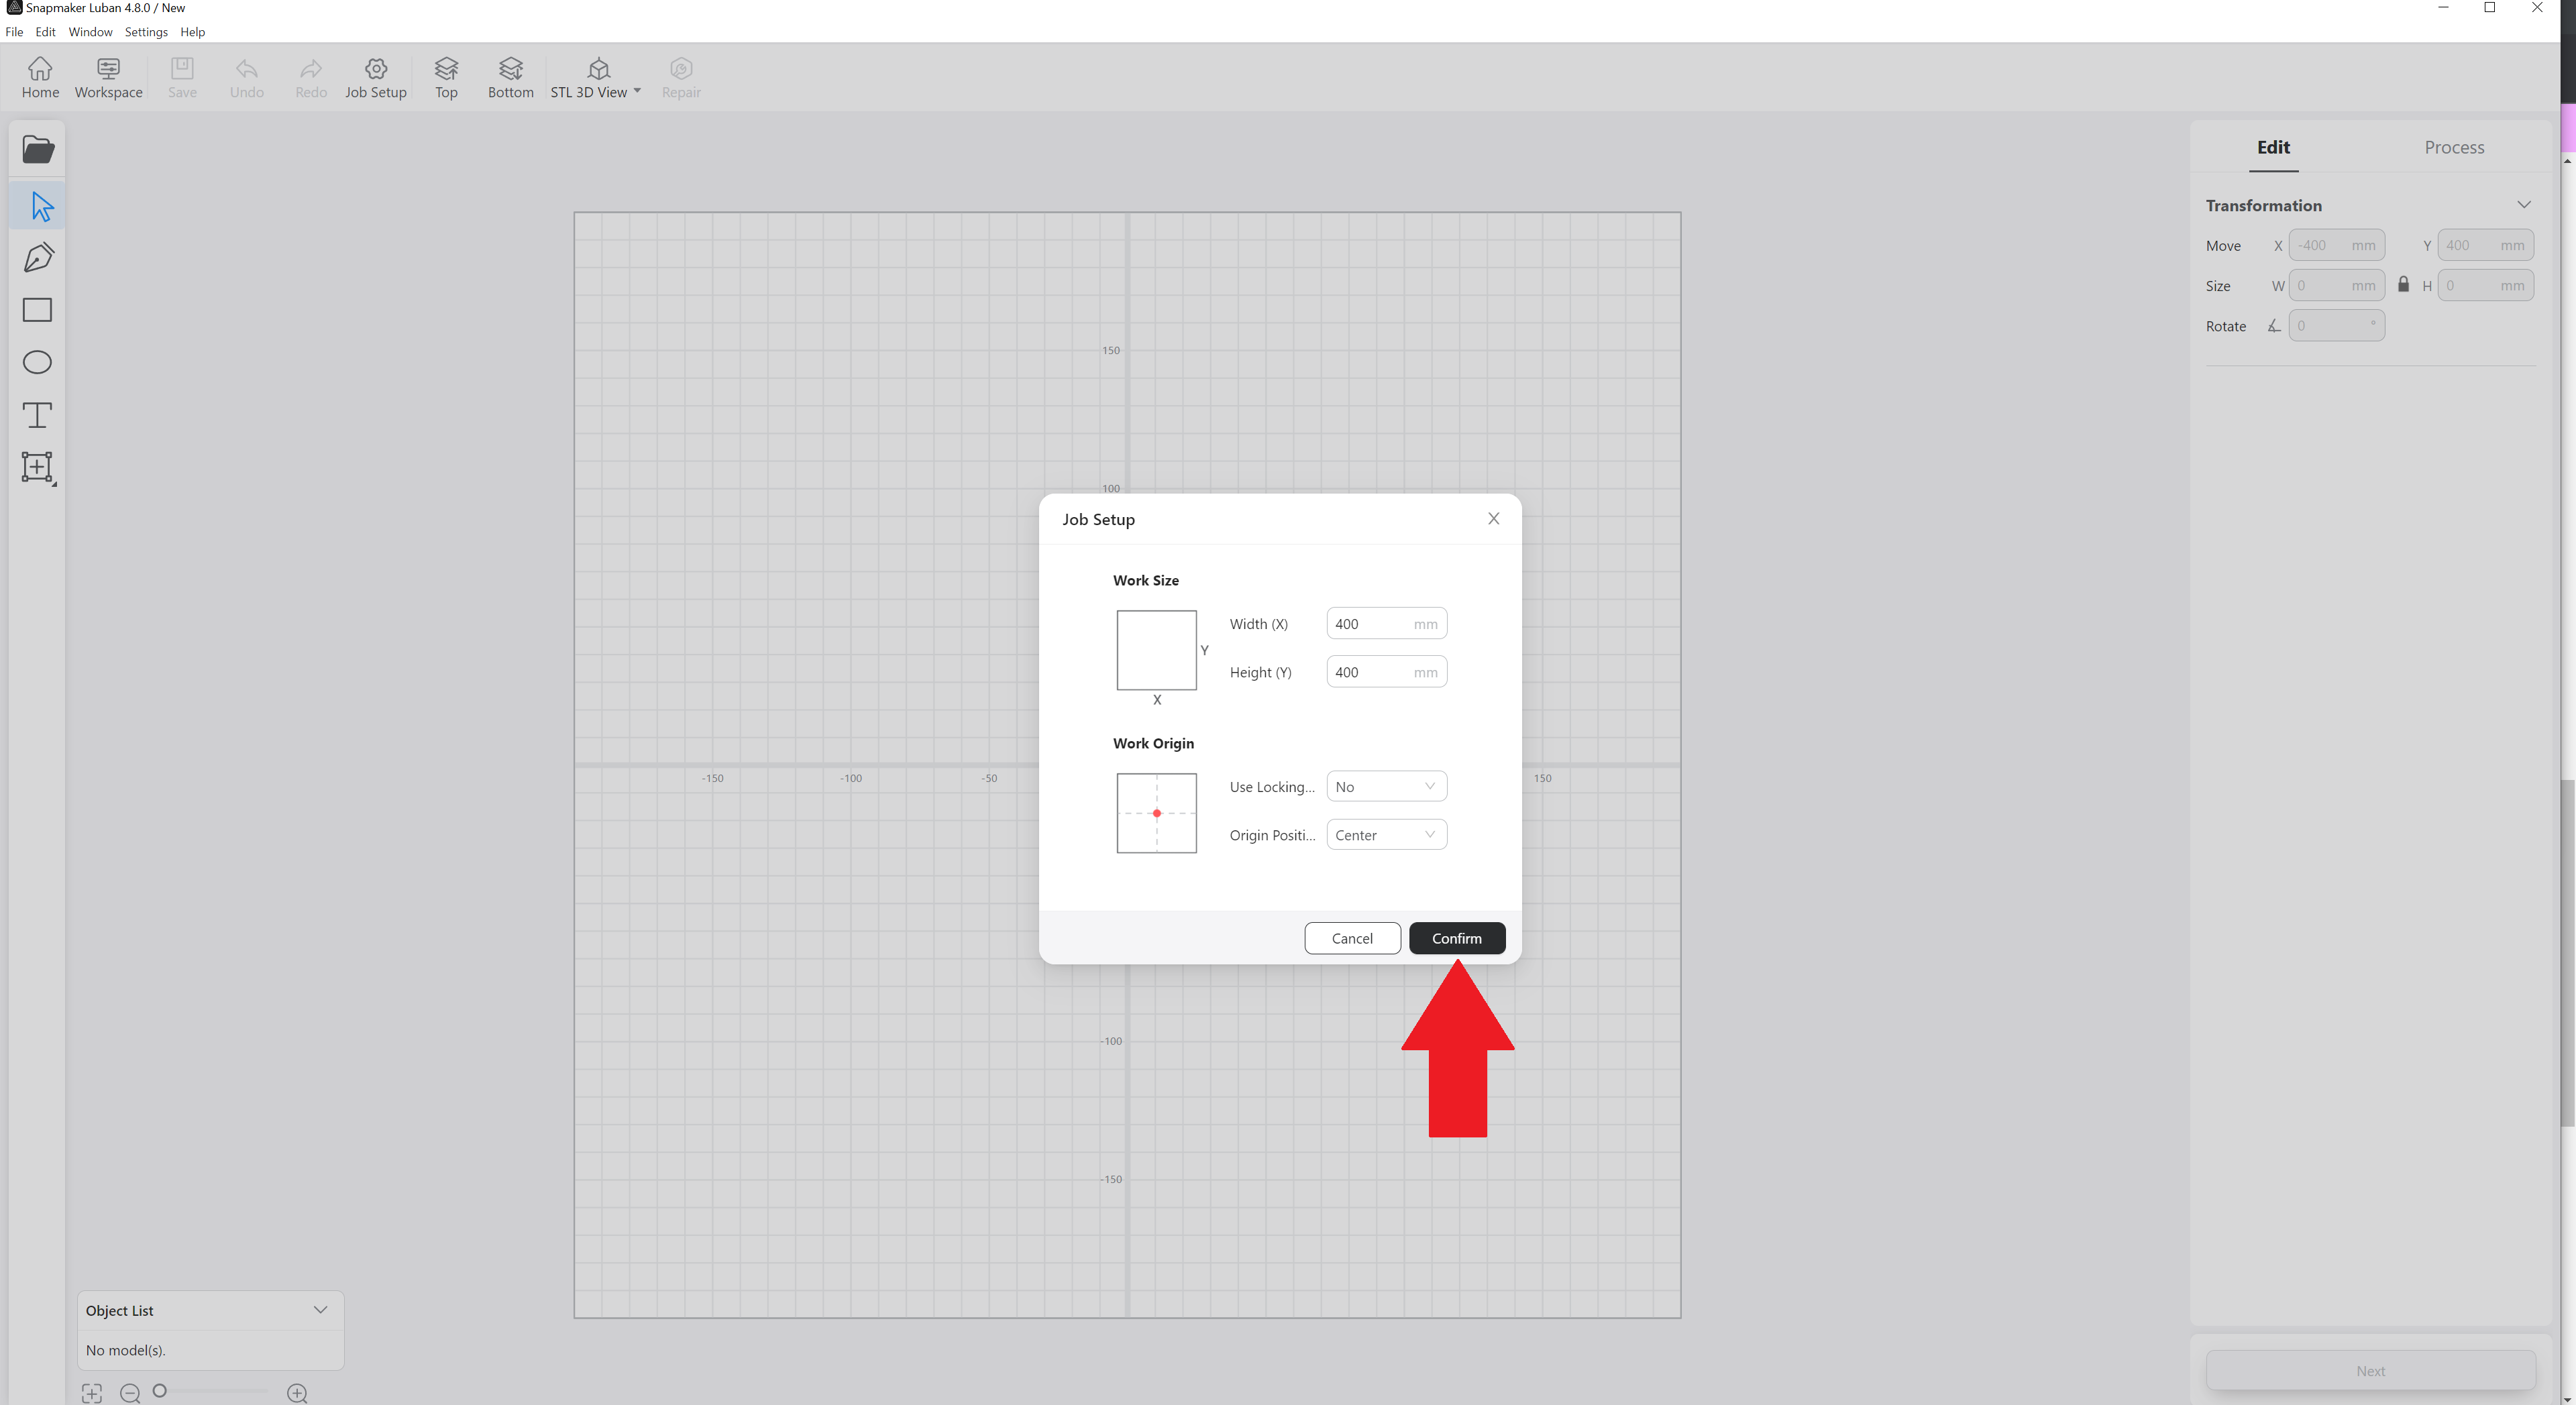
Task: Open the Workspace view icon
Action: [x=108, y=77]
